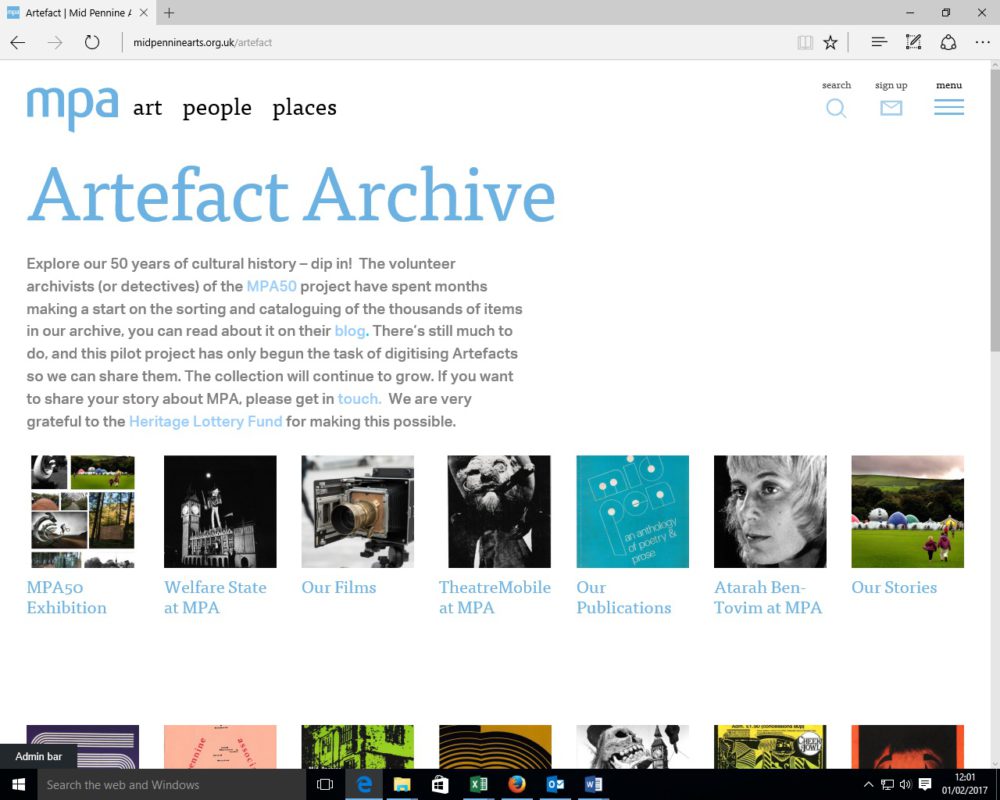The image size is (1000, 800).
Task: Add page to favorites with star icon
Action: 830,42
